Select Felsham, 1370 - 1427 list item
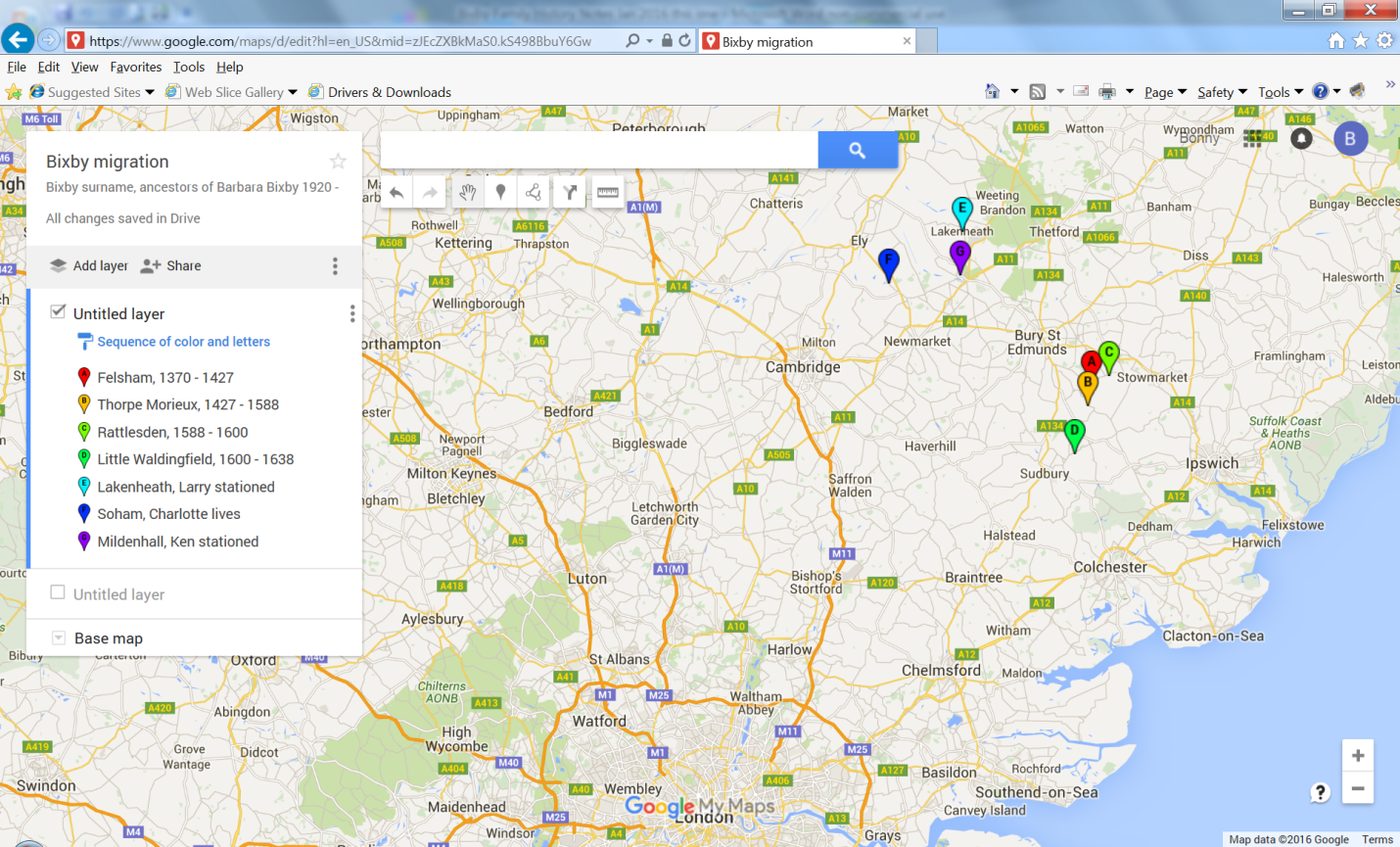 point(155,378)
